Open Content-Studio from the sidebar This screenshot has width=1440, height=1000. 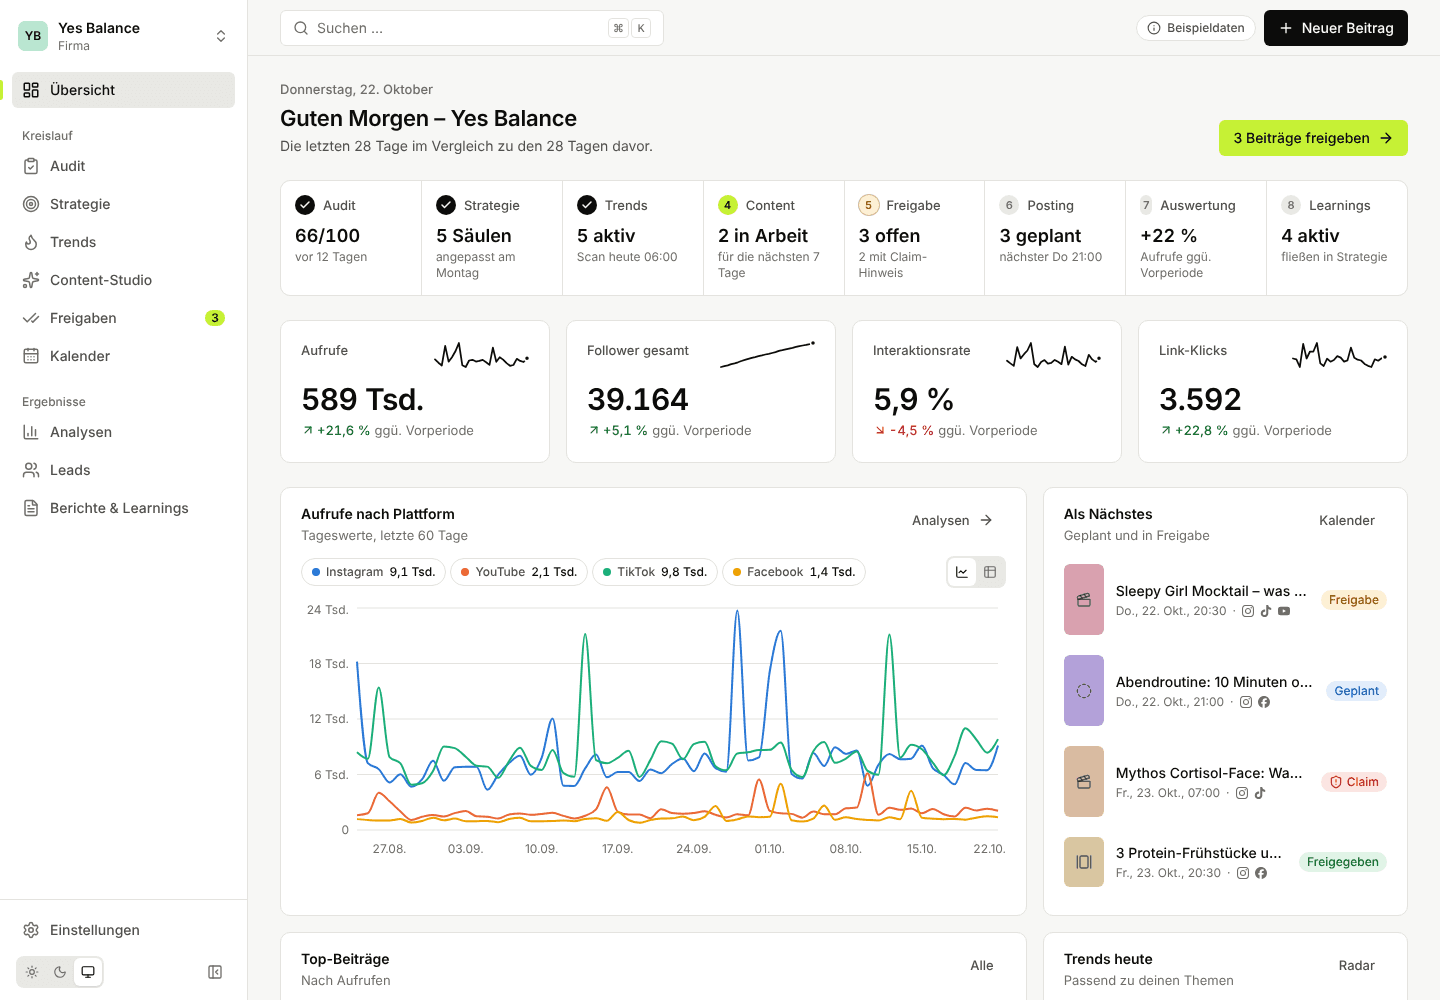pyautogui.click(x=123, y=280)
